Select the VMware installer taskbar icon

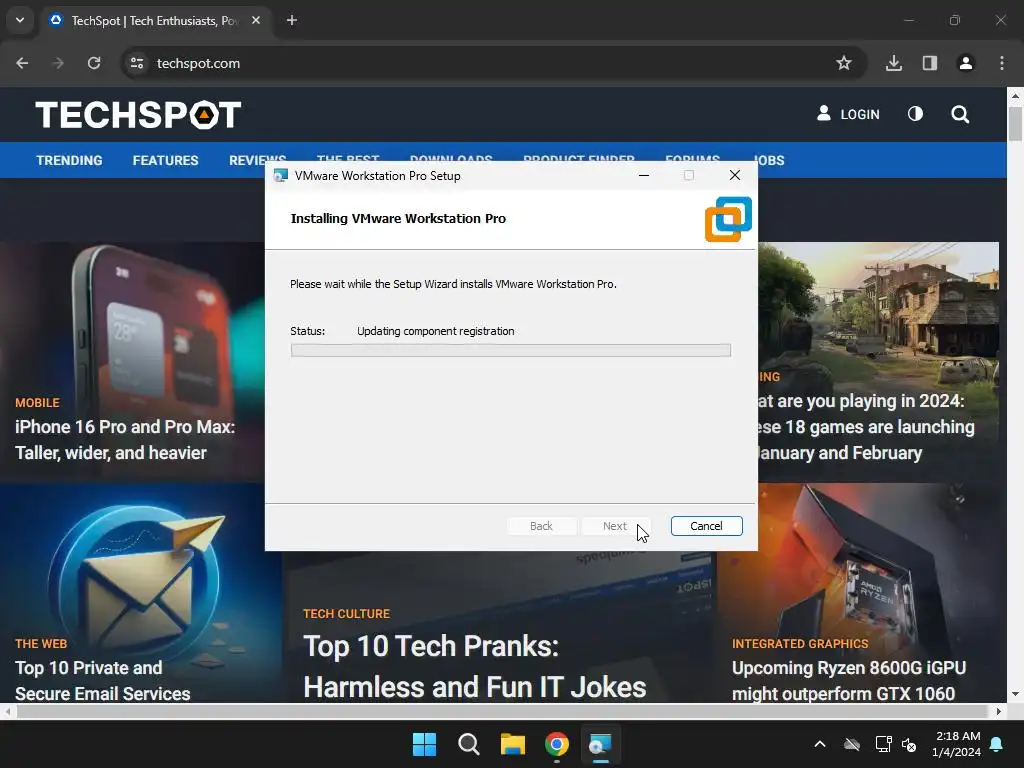[600, 744]
